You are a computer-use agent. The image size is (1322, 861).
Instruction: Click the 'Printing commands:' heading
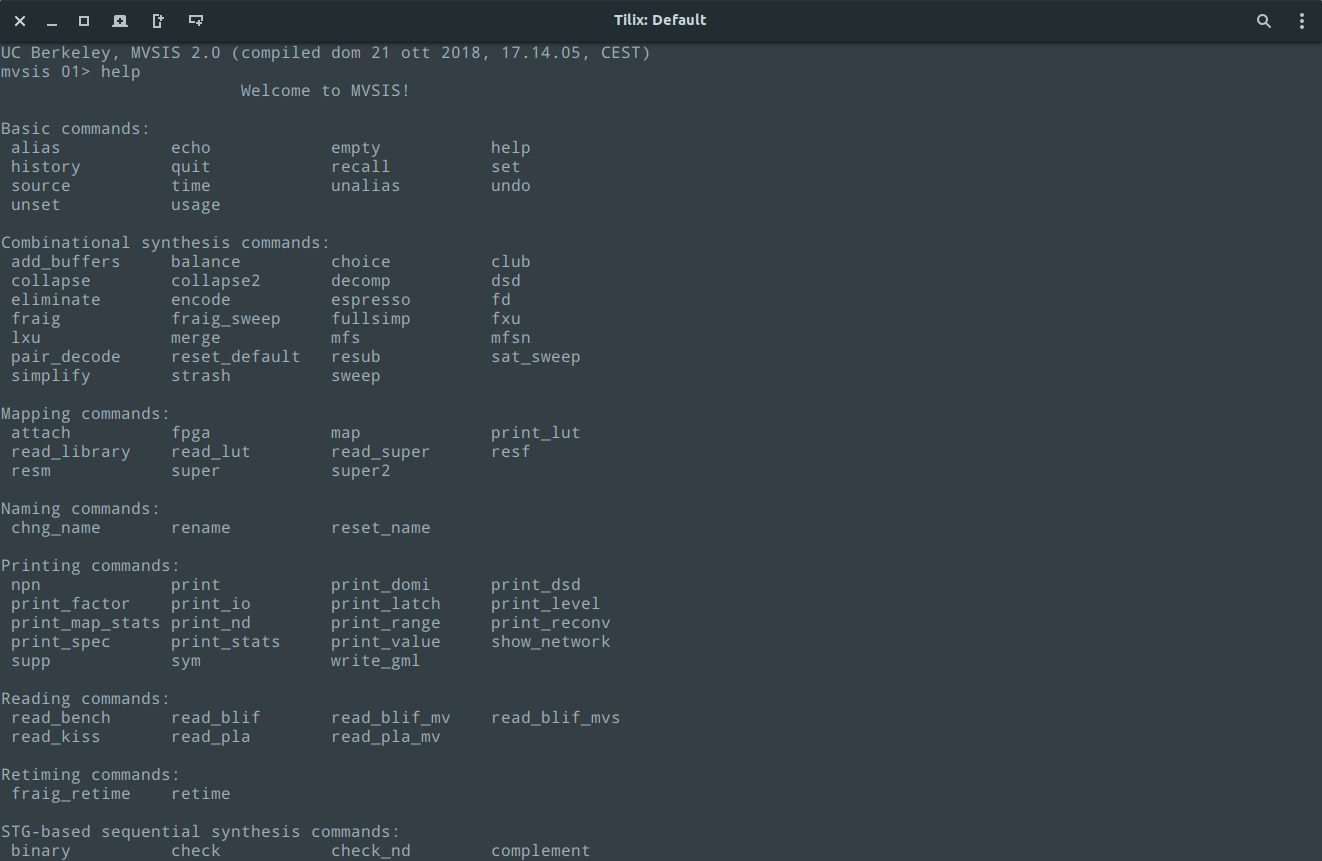click(91, 566)
